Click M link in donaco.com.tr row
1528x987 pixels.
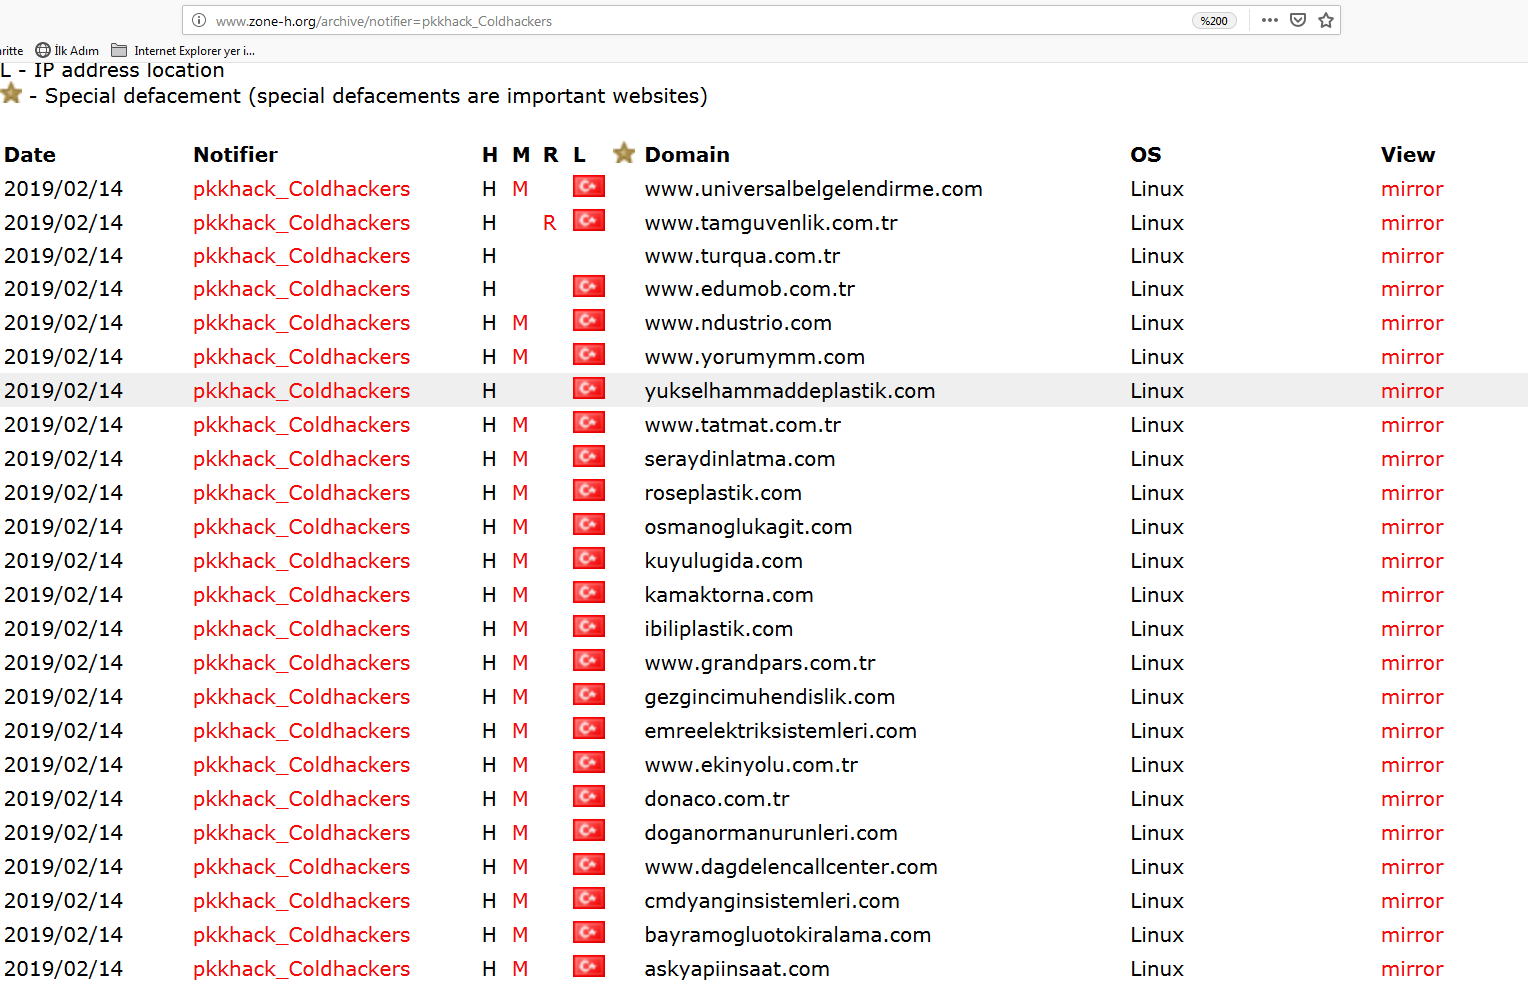520,799
